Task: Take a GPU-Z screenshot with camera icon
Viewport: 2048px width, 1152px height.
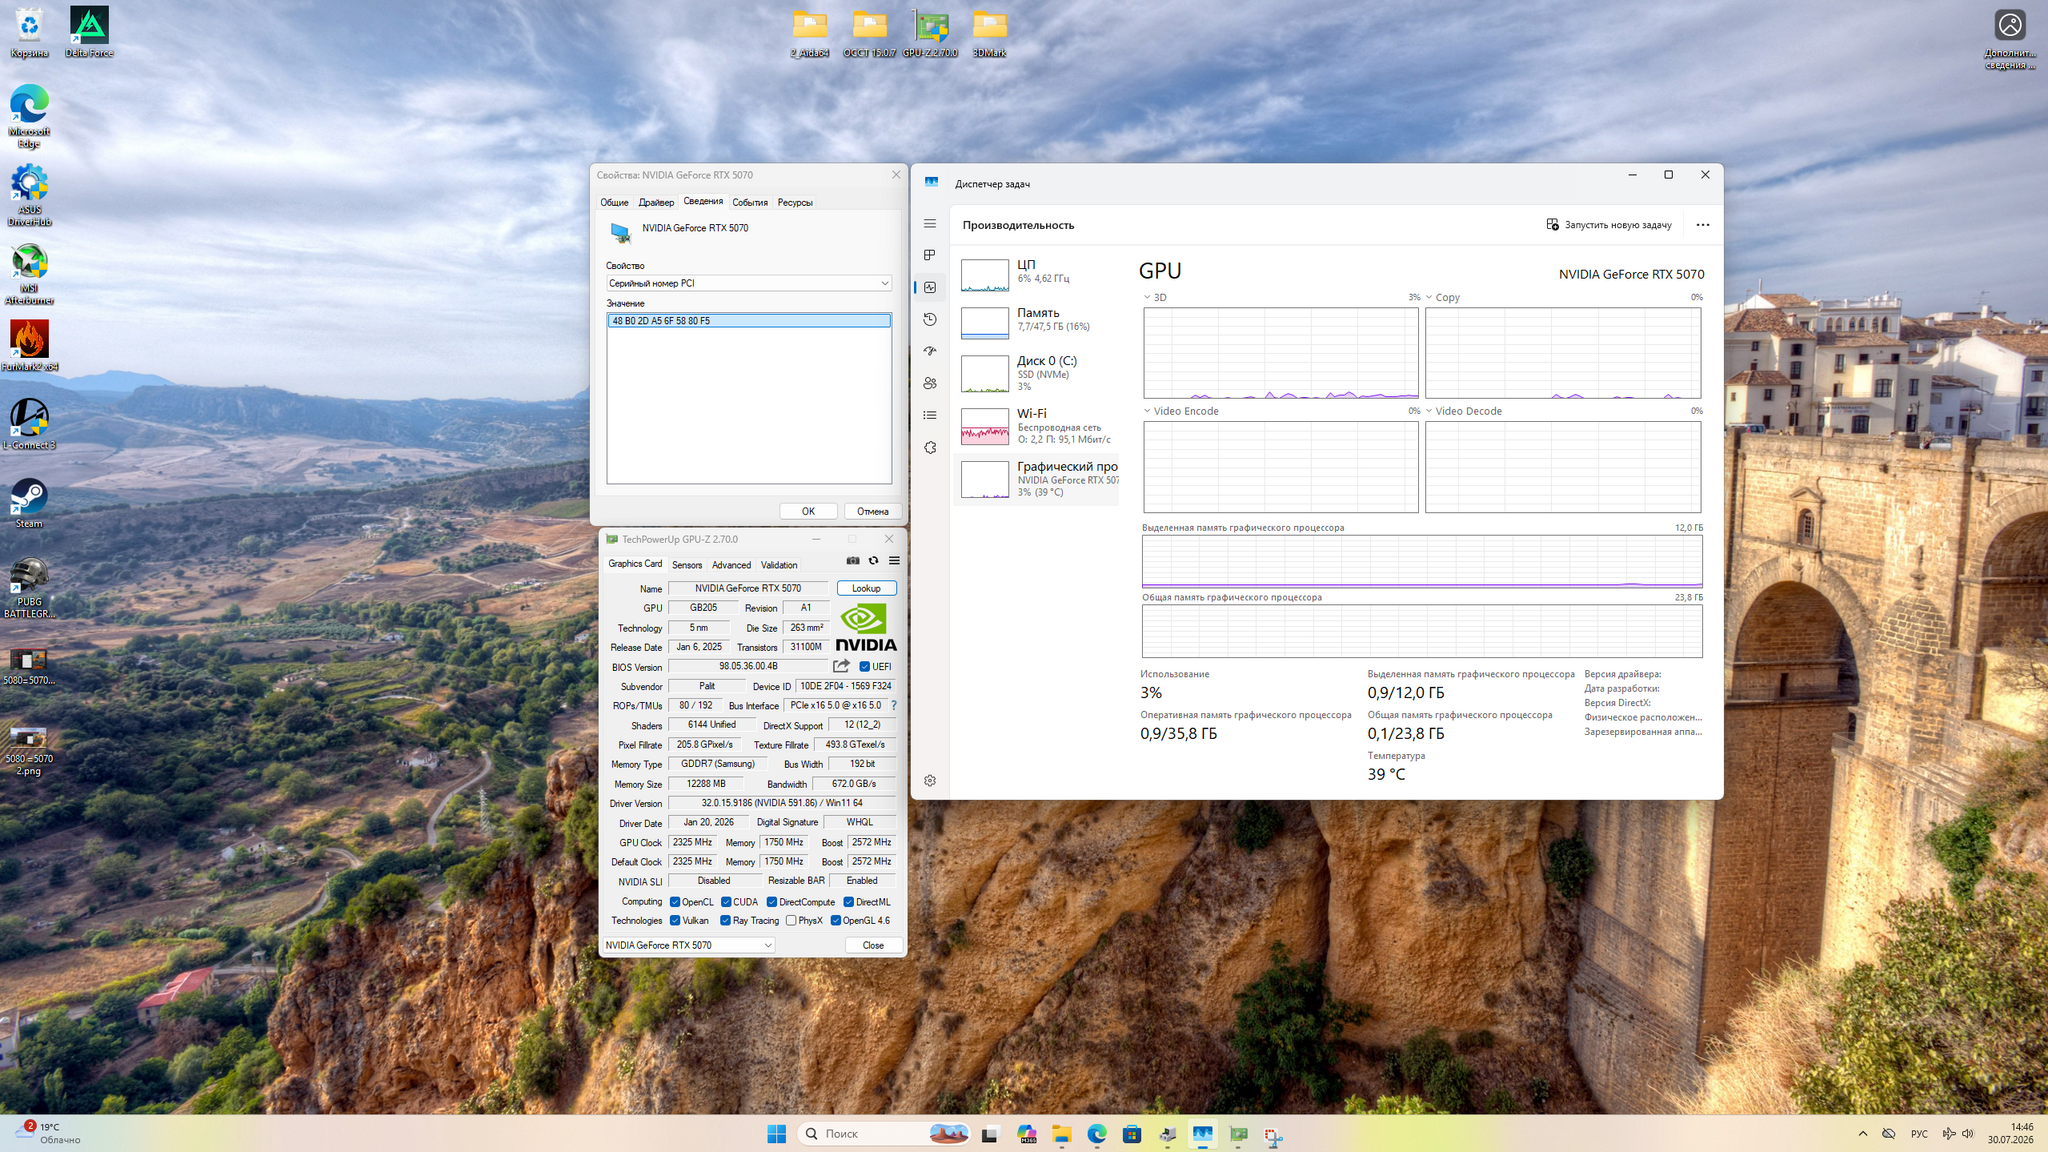Action: 853,561
